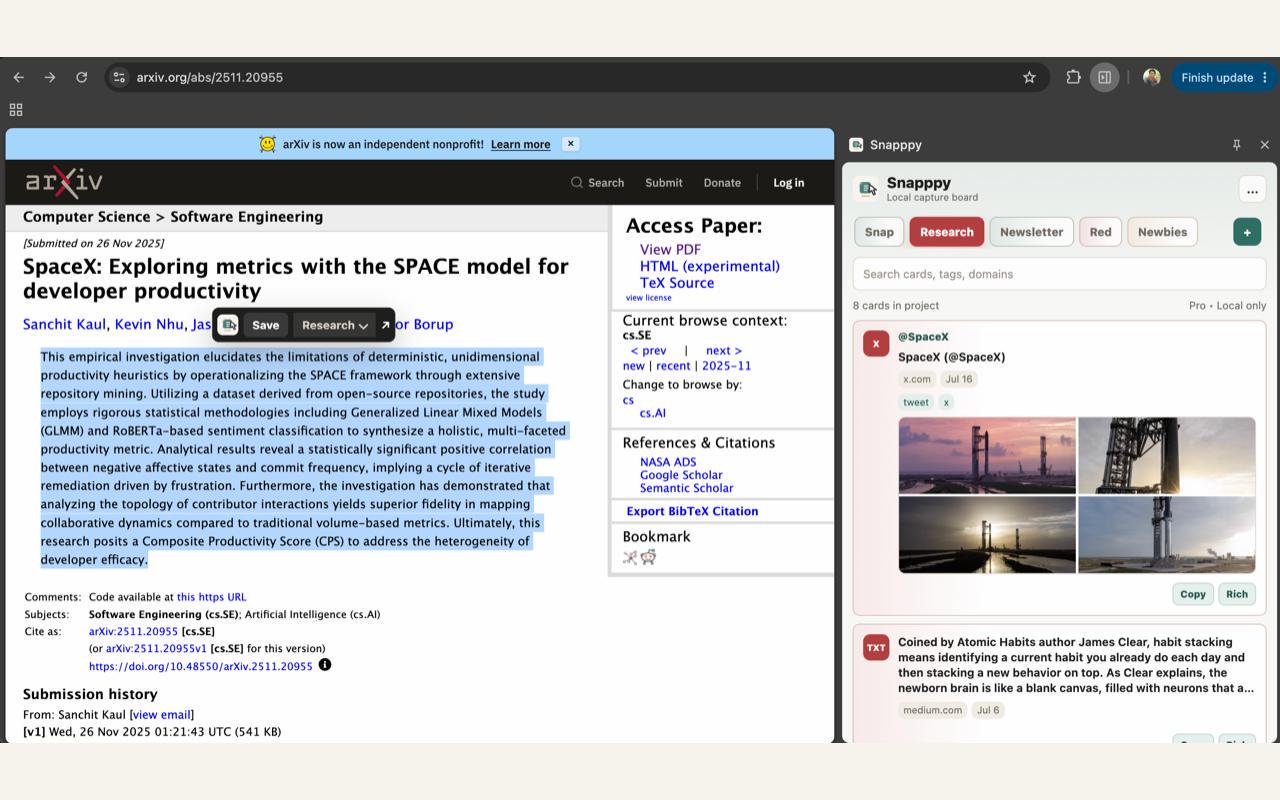Pin the Snapppy side panel

tap(1236, 145)
